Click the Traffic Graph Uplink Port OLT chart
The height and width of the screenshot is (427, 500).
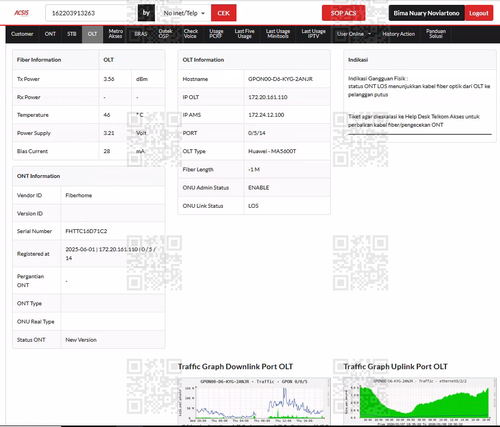pyautogui.click(x=420, y=401)
